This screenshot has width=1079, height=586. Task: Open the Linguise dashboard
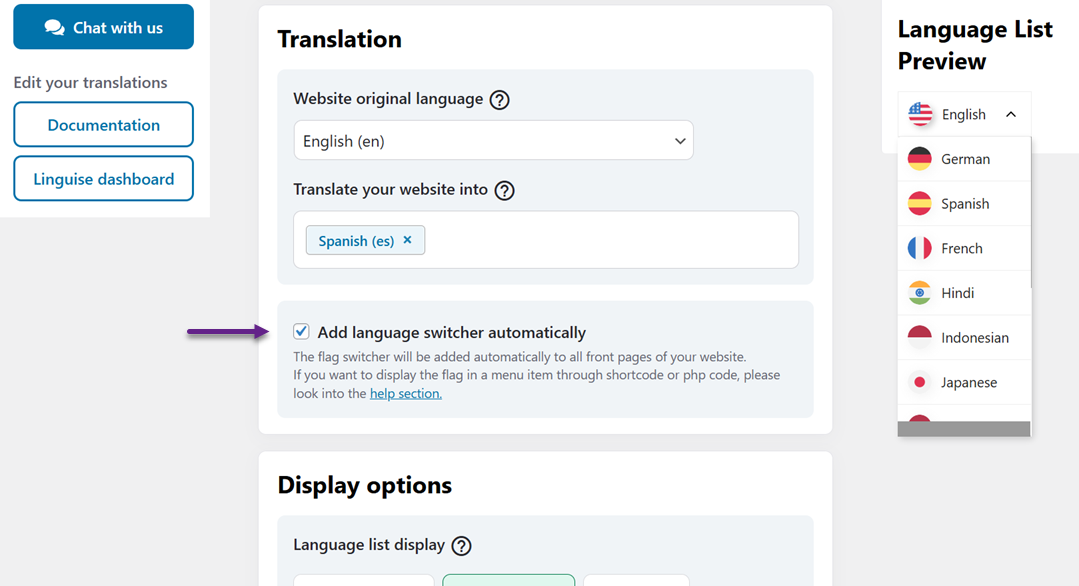(103, 179)
